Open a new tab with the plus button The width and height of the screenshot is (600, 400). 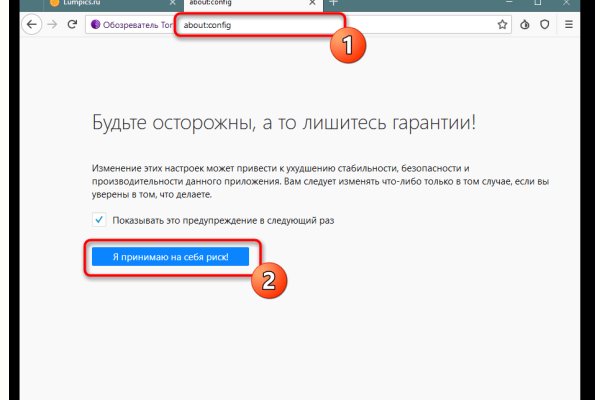334,3
